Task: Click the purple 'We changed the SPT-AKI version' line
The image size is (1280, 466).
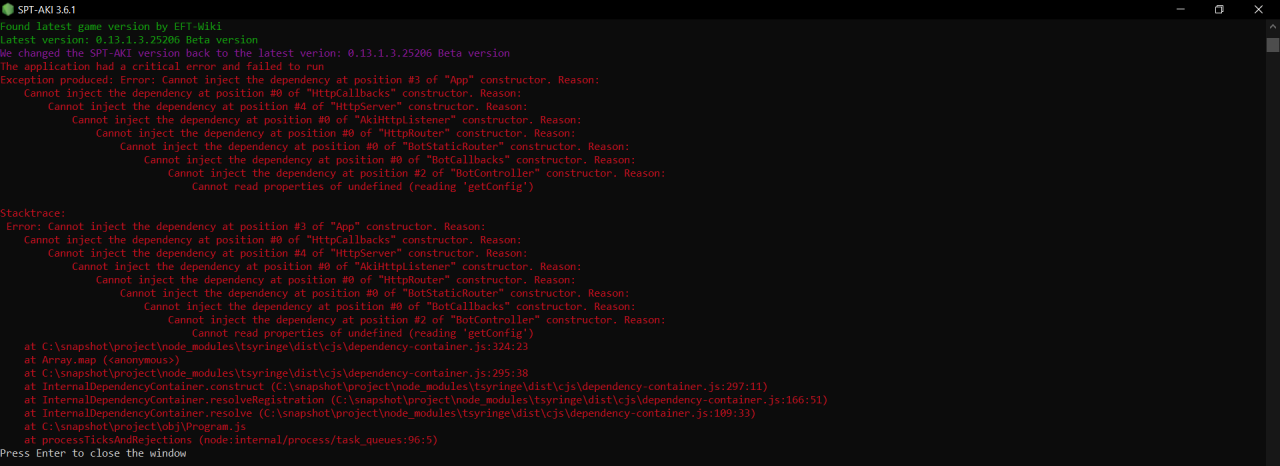Action: pyautogui.click(x=255, y=53)
